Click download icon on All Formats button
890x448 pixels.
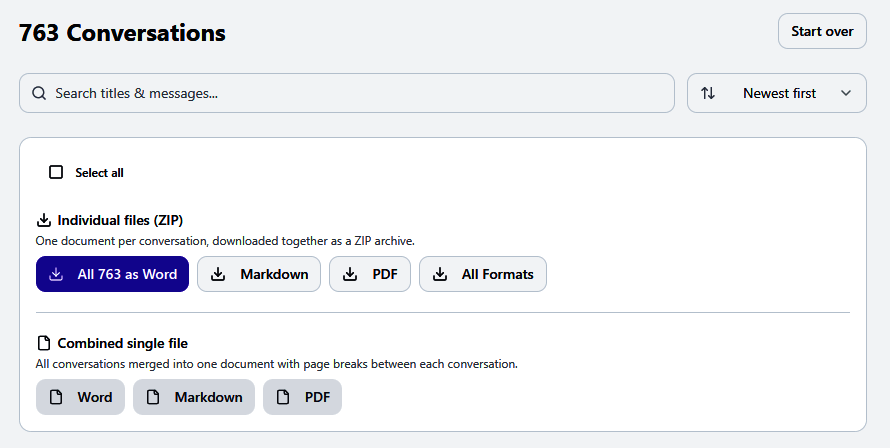440,274
